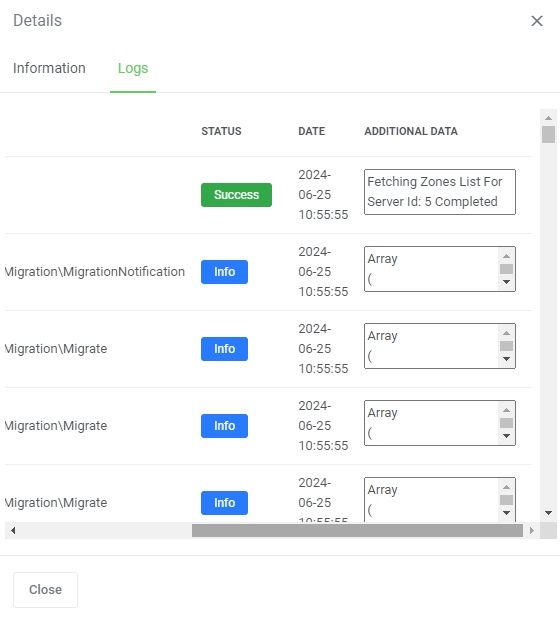Screen dimensions: 560x619
Task: Click the Details dialog title
Action: [x=37, y=21]
